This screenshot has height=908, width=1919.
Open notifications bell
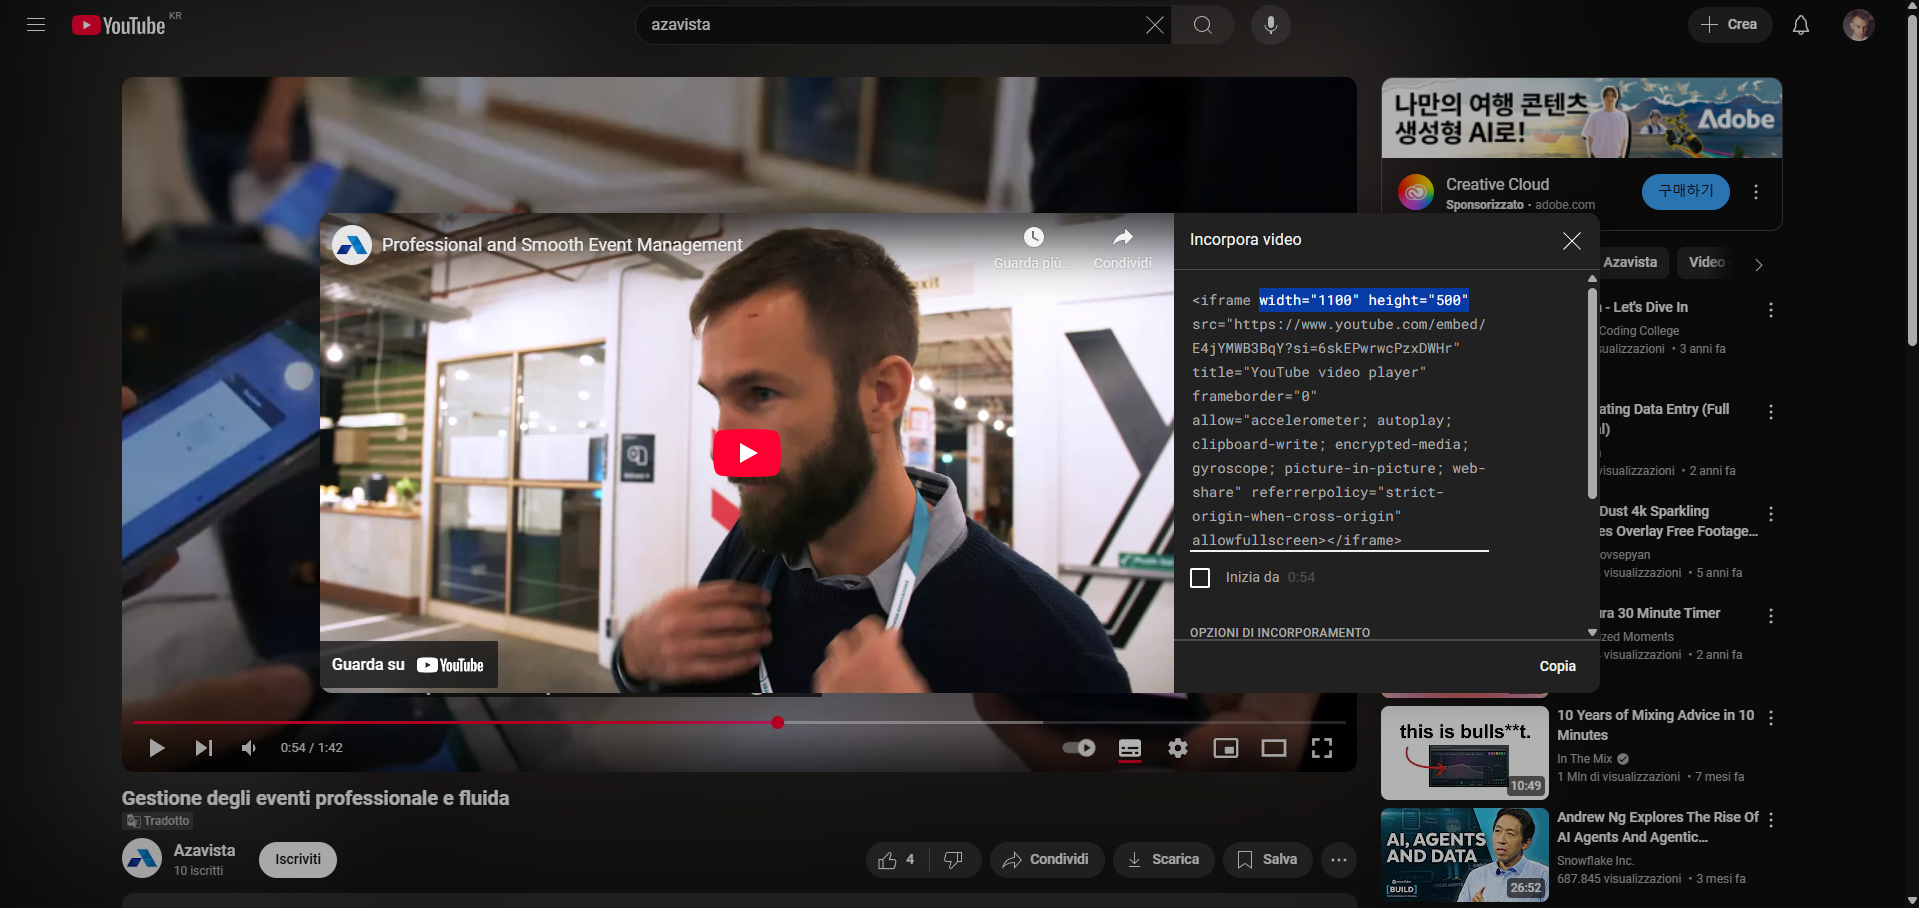click(x=1800, y=25)
